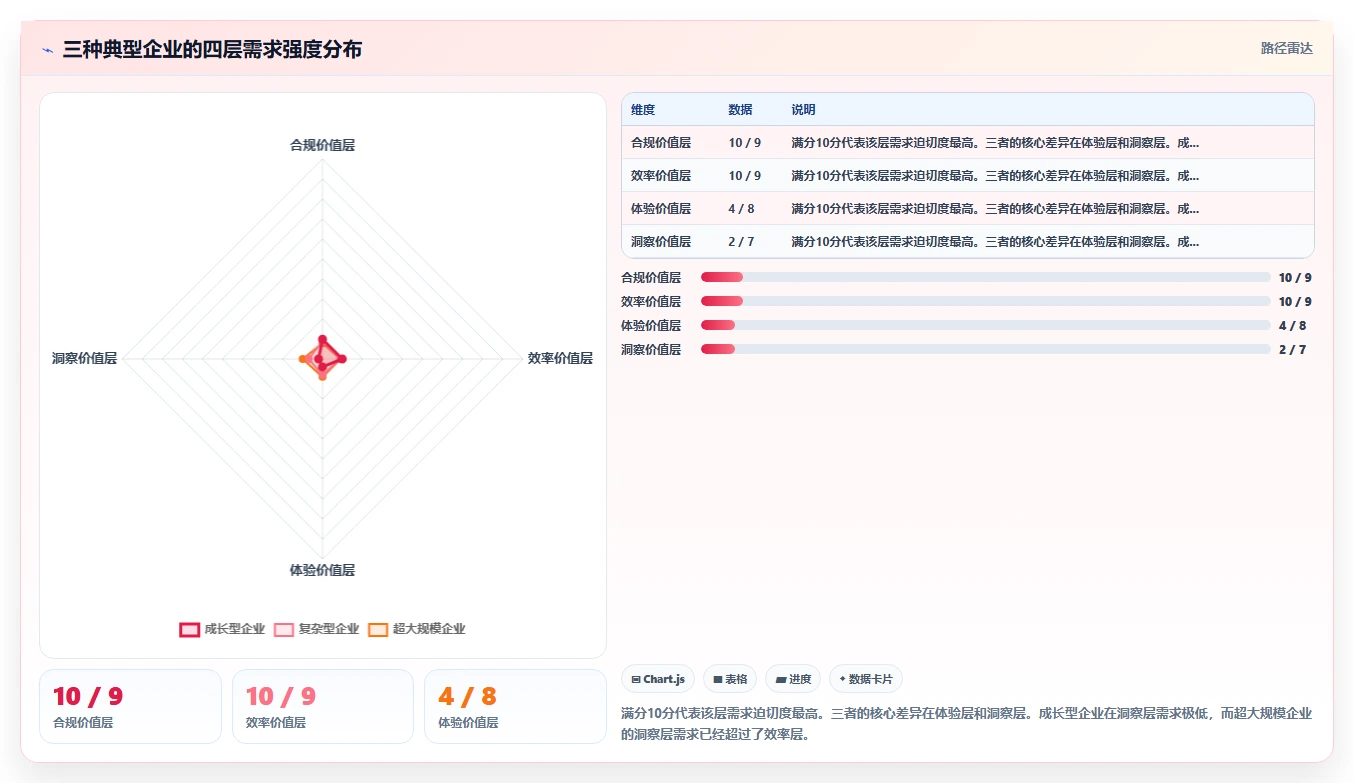Click the orange data point on radar left

[303, 358]
